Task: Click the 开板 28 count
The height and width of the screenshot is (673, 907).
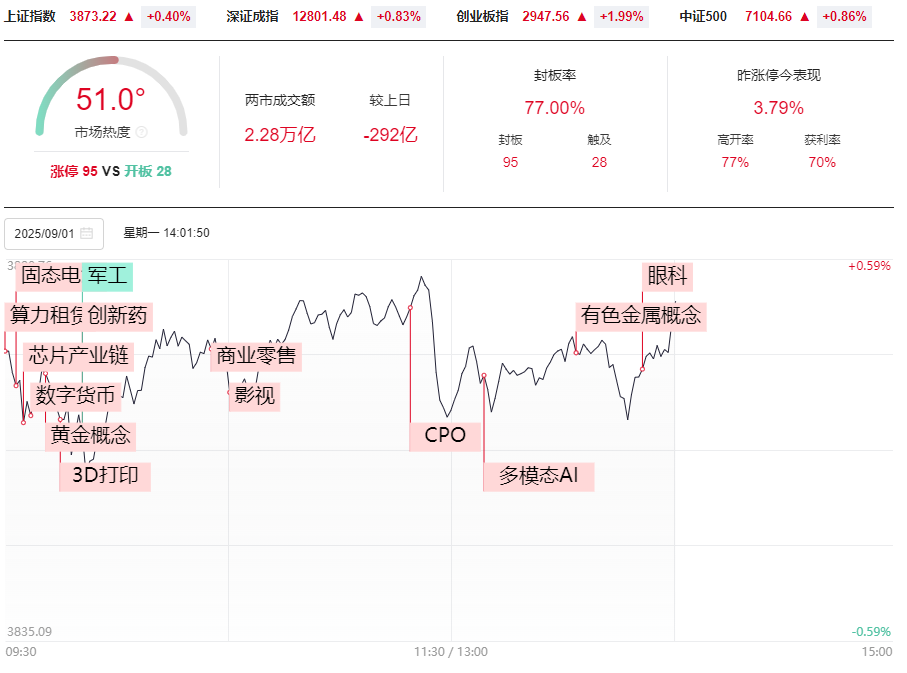Action: [x=148, y=171]
